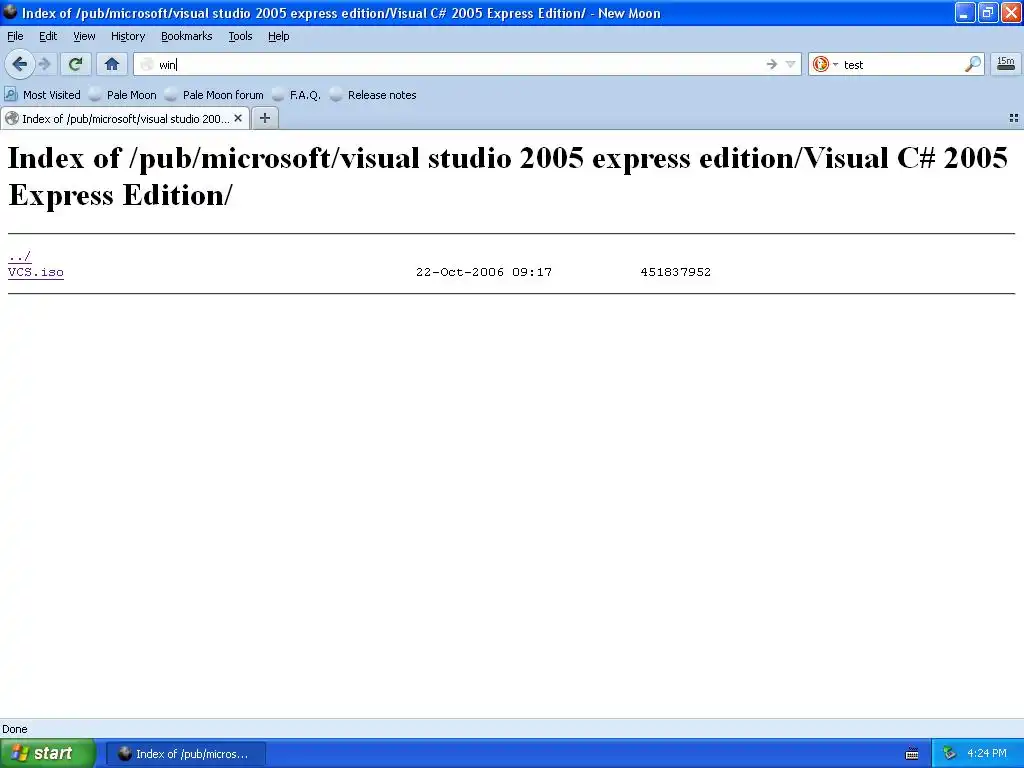
Task: Click the file size 451837952
Action: 675,272
